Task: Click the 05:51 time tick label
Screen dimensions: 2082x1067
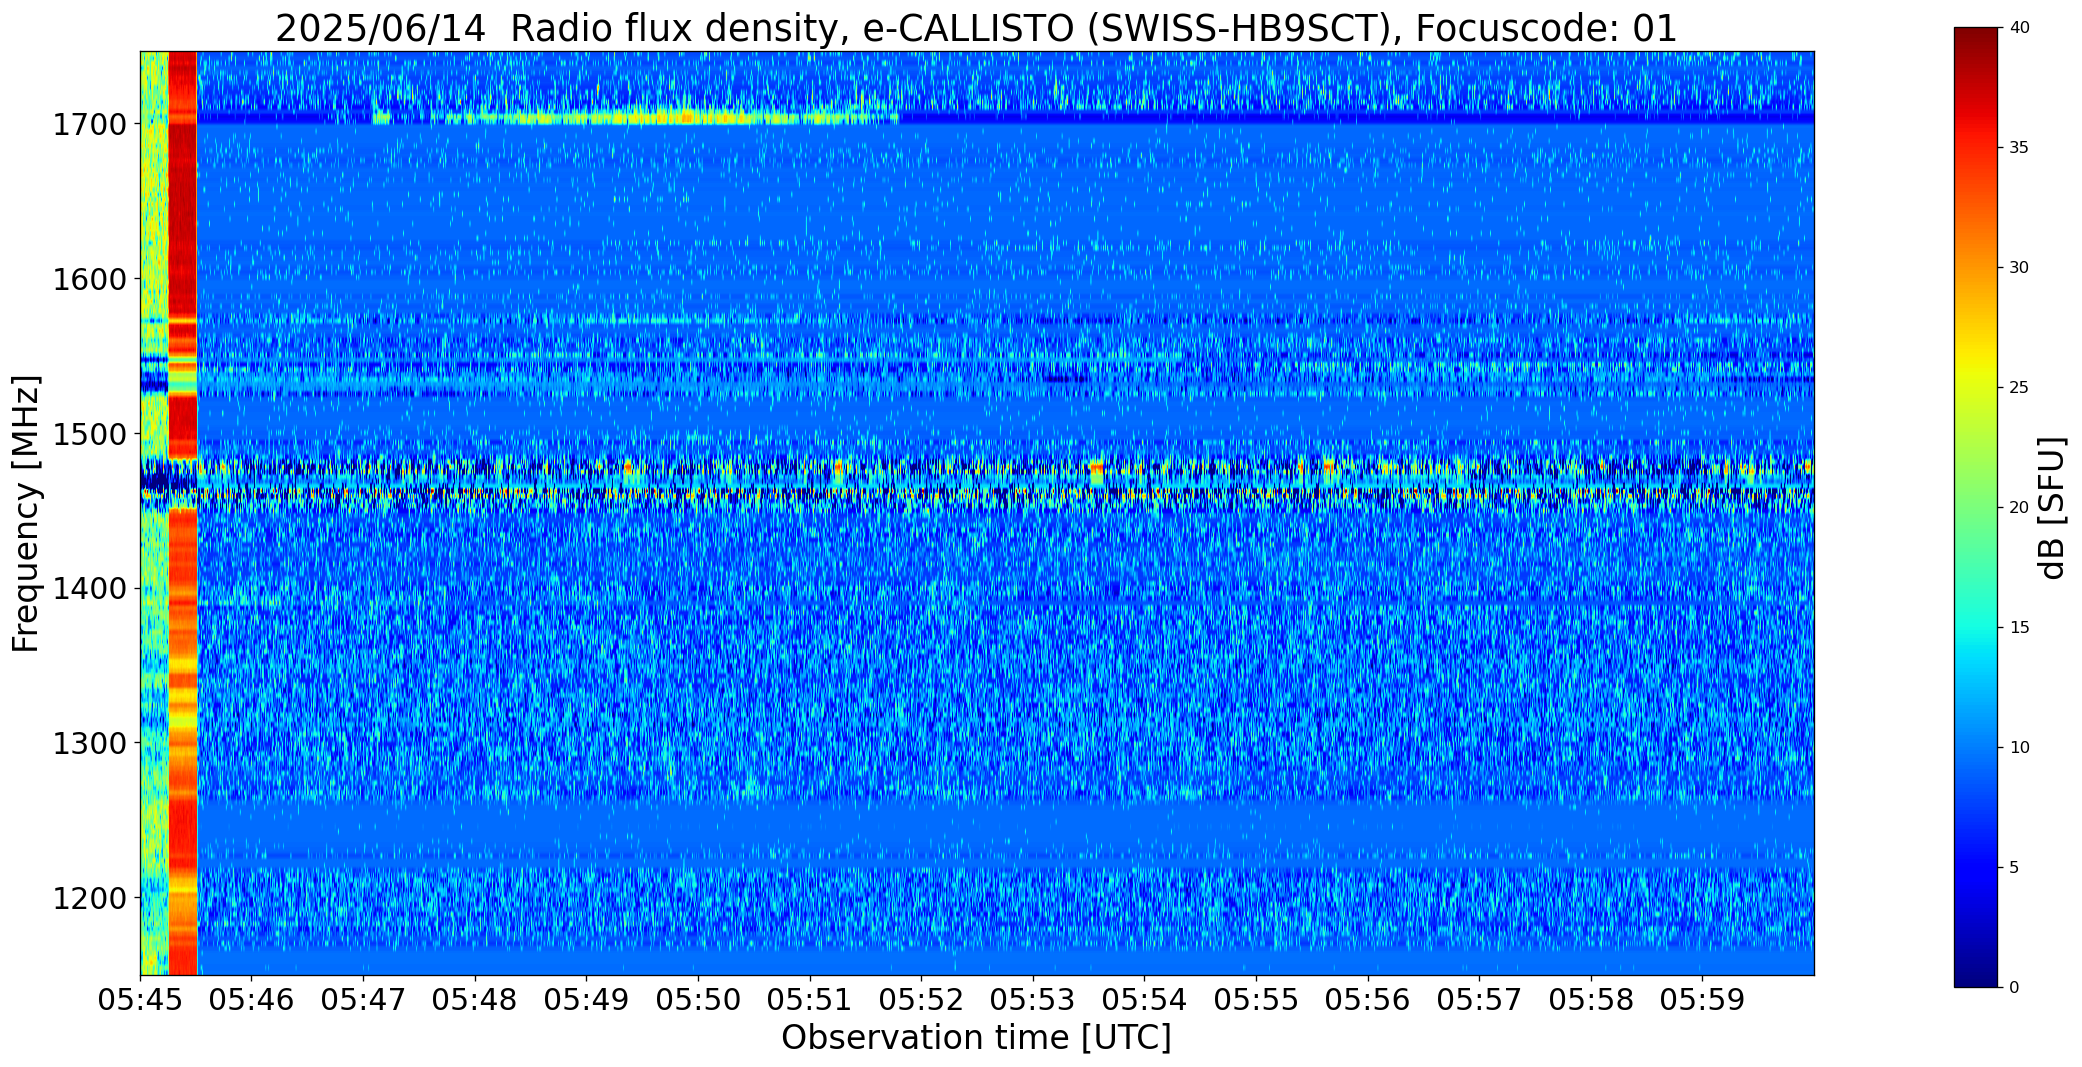Action: point(809,999)
